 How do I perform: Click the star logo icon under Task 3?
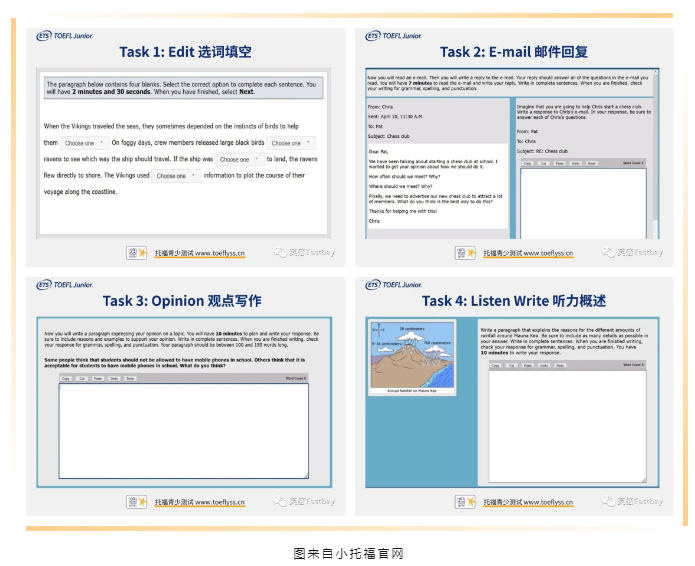tap(137, 502)
